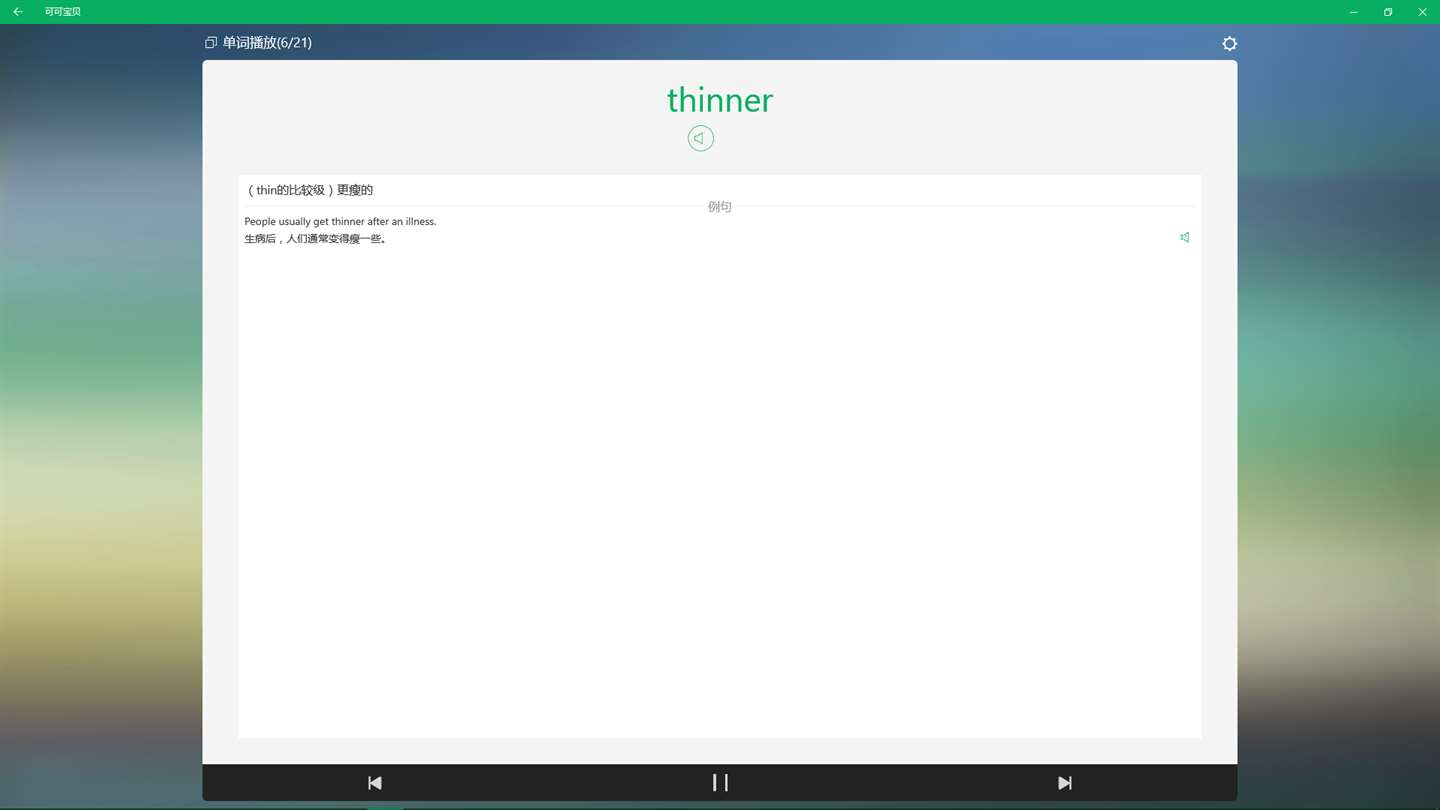Pause the word playback

coord(720,782)
